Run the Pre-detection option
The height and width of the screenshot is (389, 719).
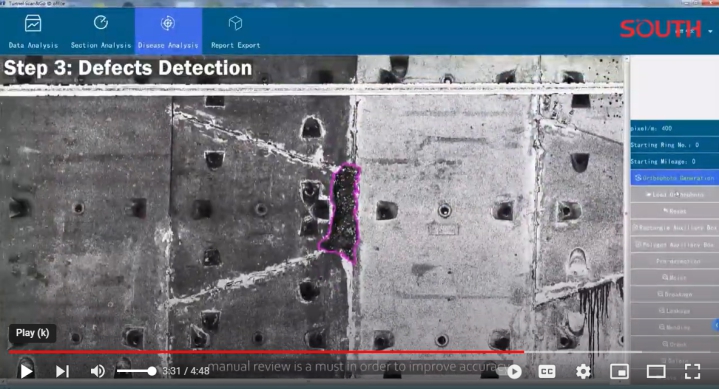pyautogui.click(x=674, y=261)
